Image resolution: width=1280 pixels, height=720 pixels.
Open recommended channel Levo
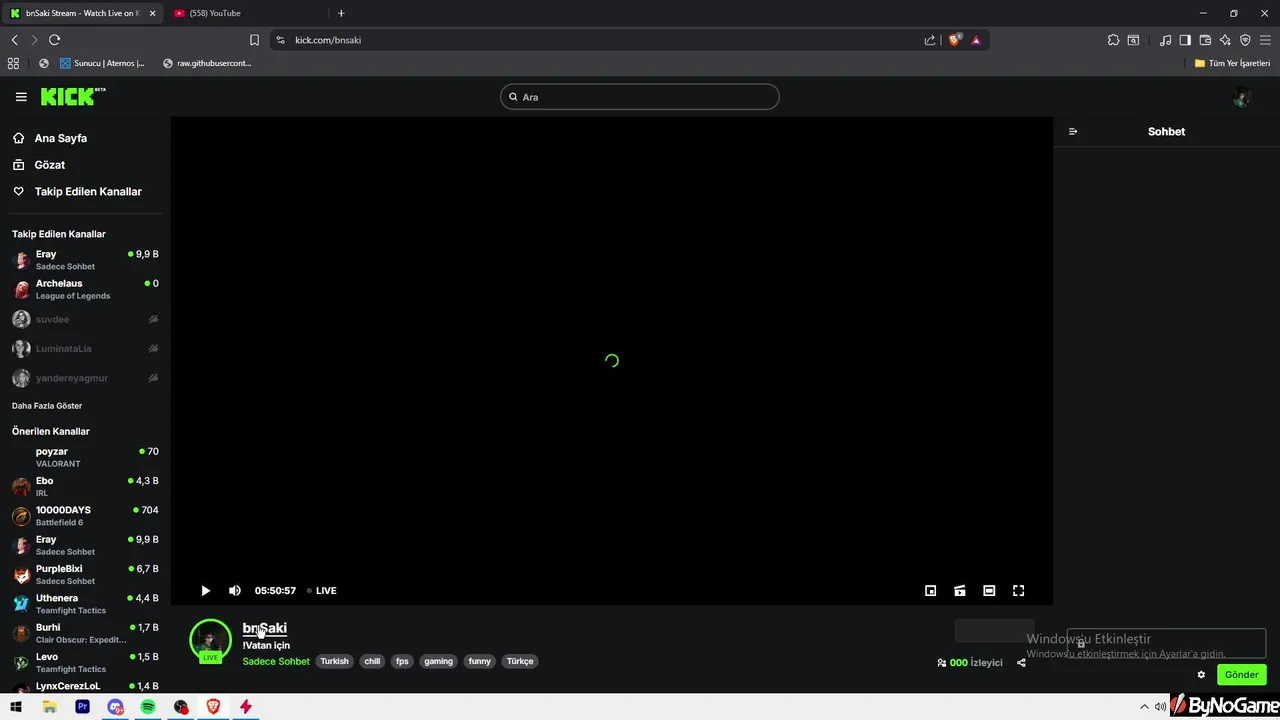pyautogui.click(x=85, y=663)
